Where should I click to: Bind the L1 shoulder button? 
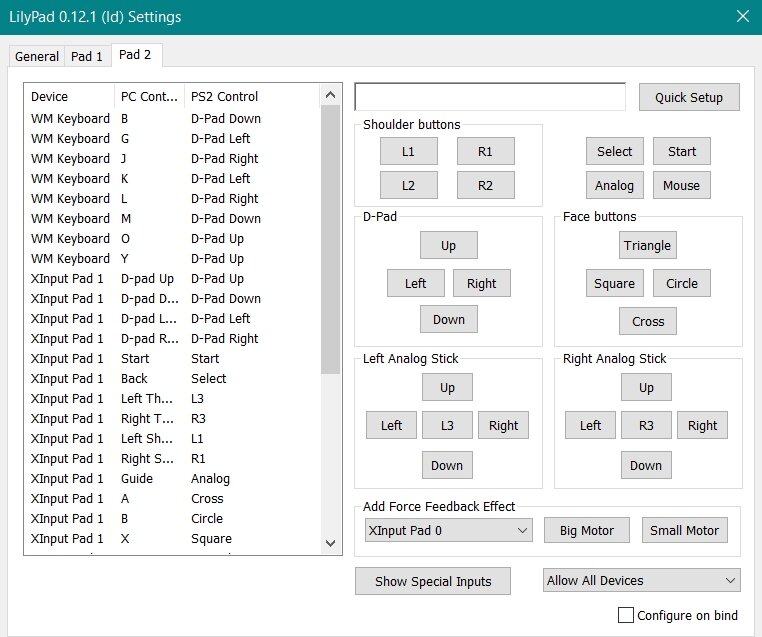[x=409, y=151]
